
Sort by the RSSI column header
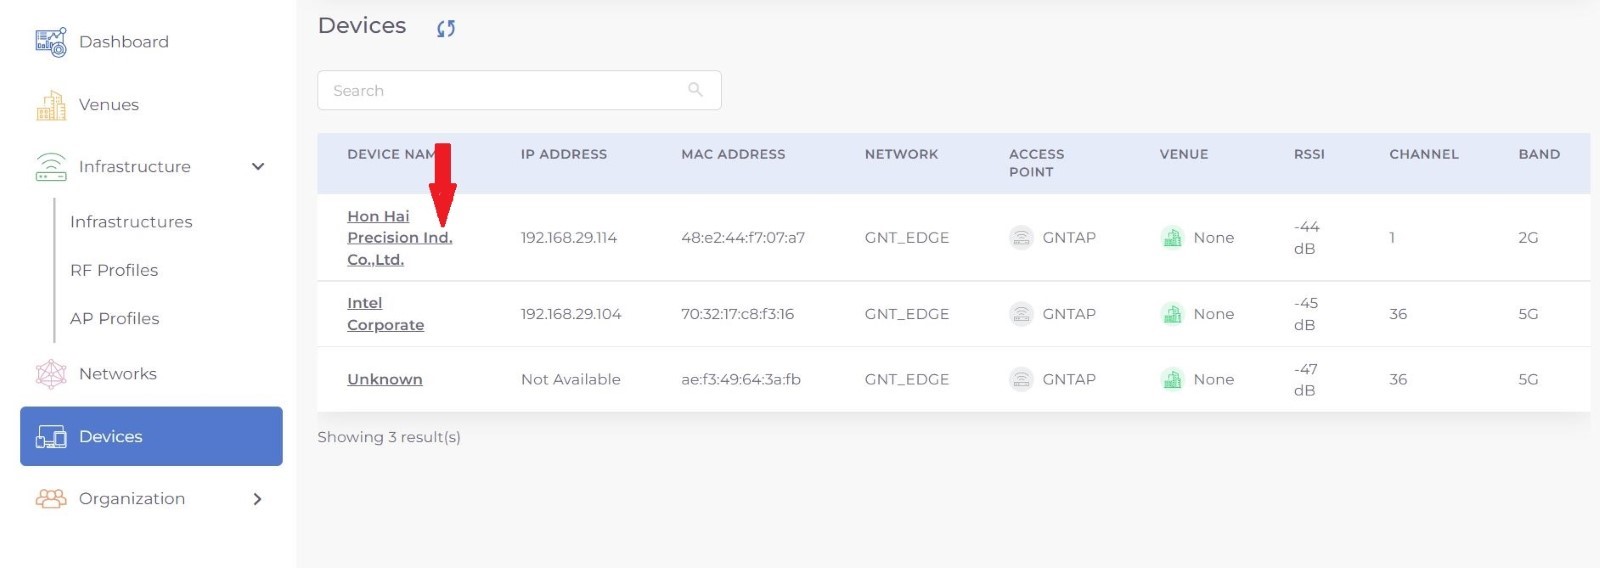(1309, 154)
